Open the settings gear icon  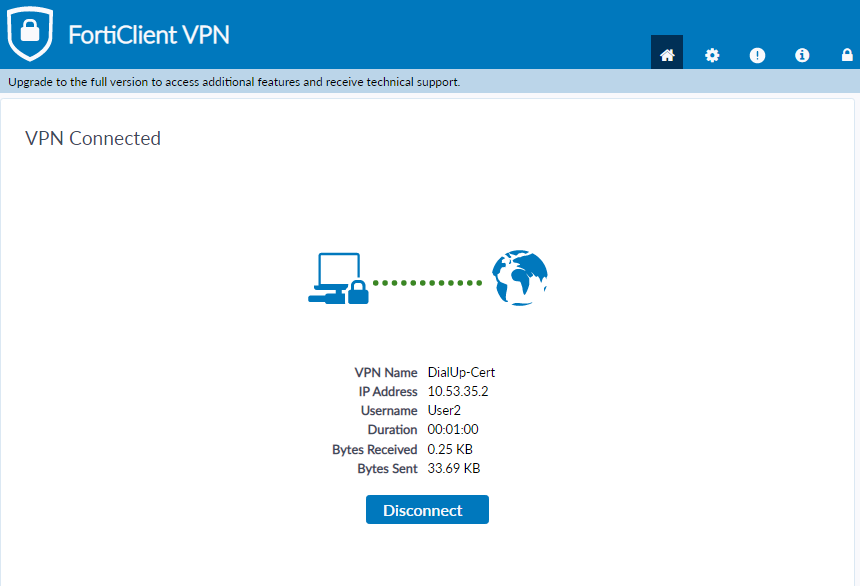[712, 55]
